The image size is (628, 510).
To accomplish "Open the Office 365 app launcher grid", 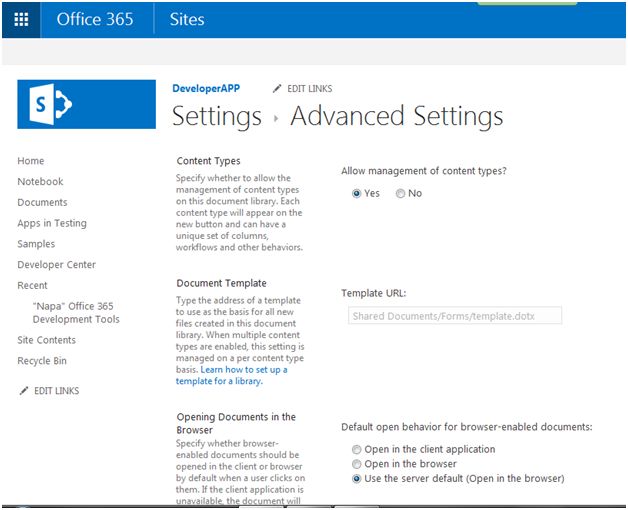I will pyautogui.click(x=21, y=19).
